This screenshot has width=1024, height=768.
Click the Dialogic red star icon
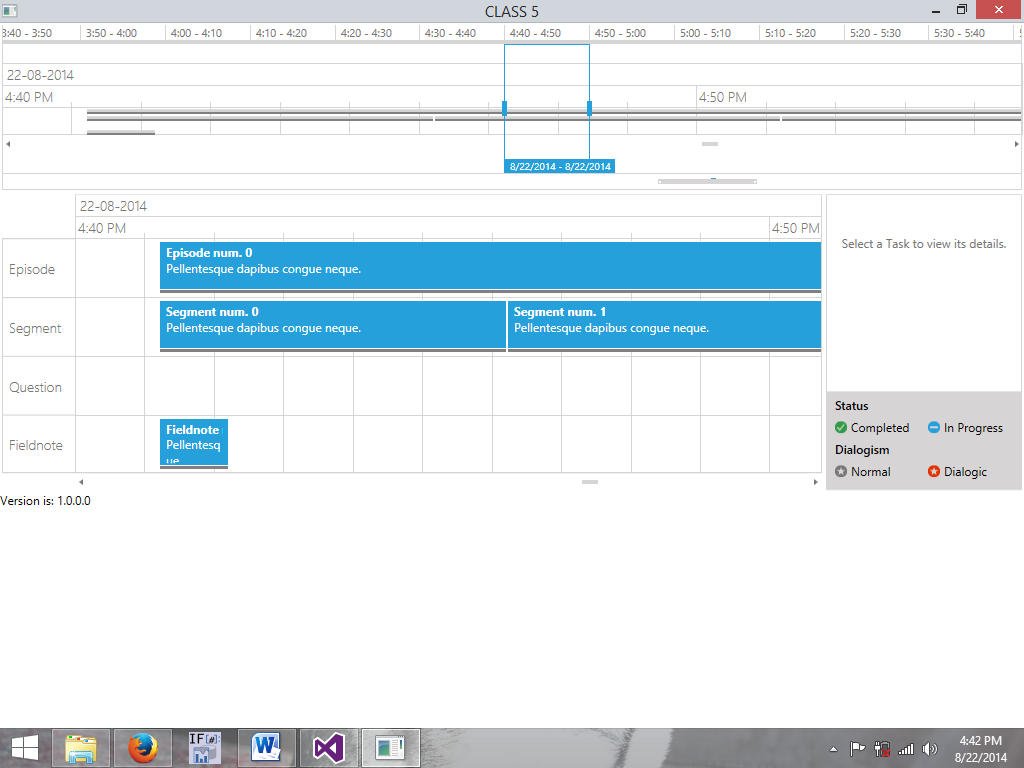tap(933, 472)
